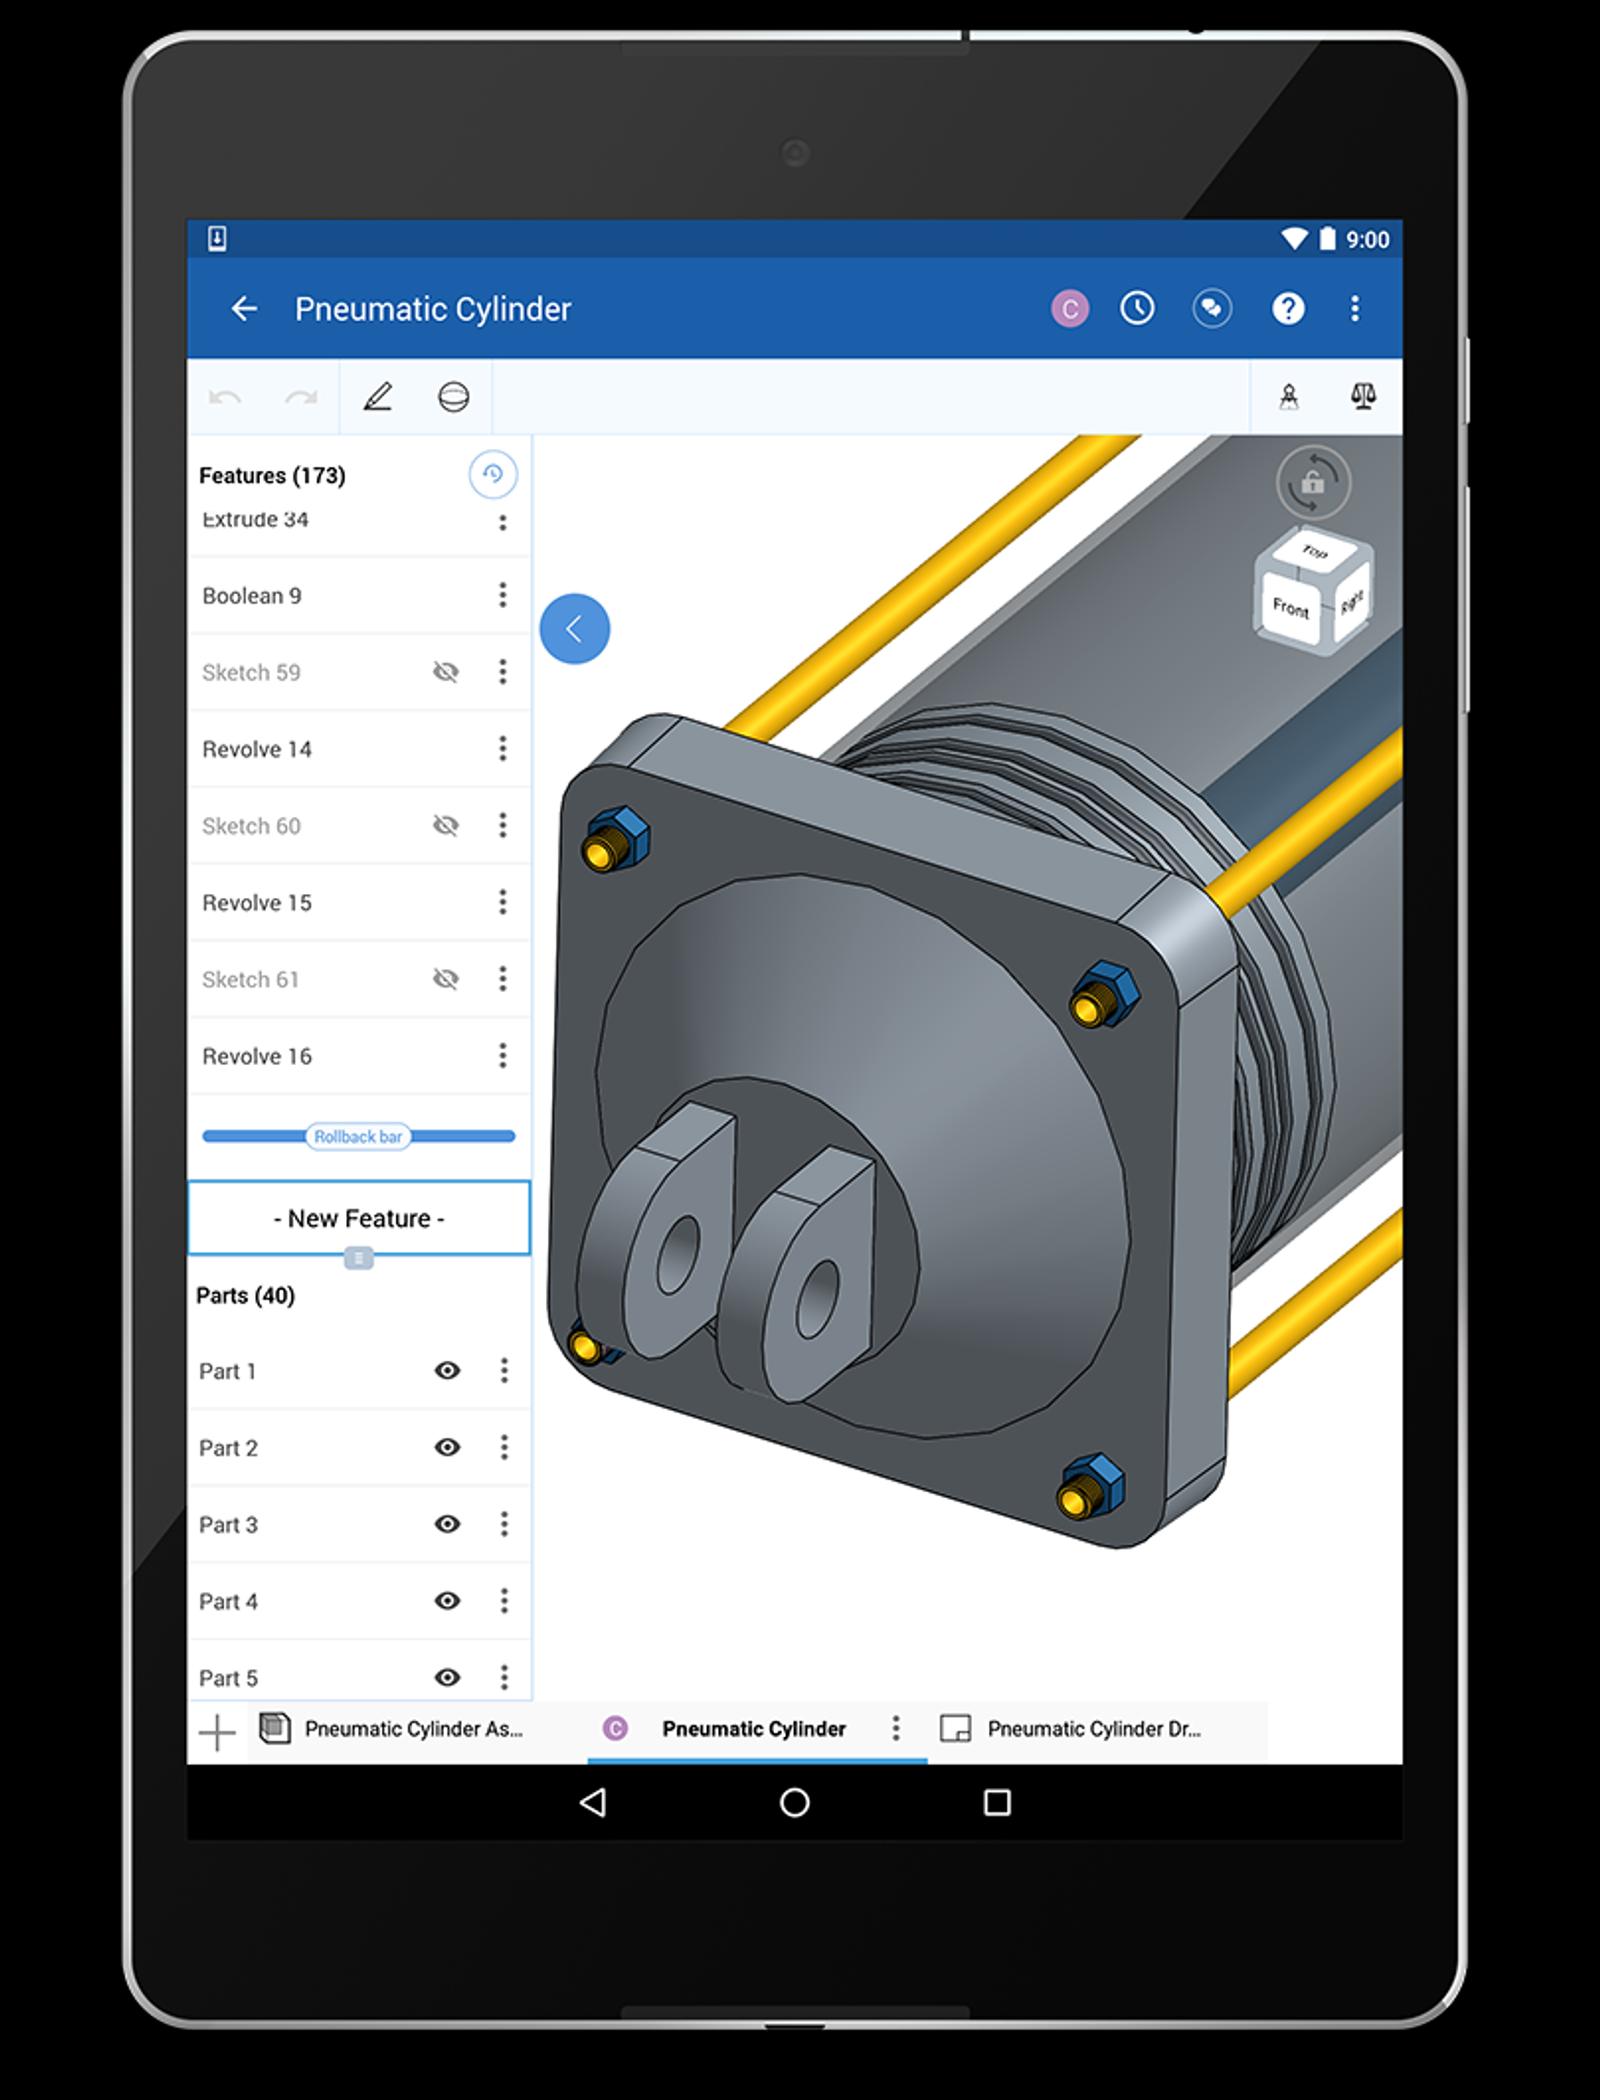Hide Part 1 using eye icon
This screenshot has width=1600, height=2100.
(x=447, y=1370)
